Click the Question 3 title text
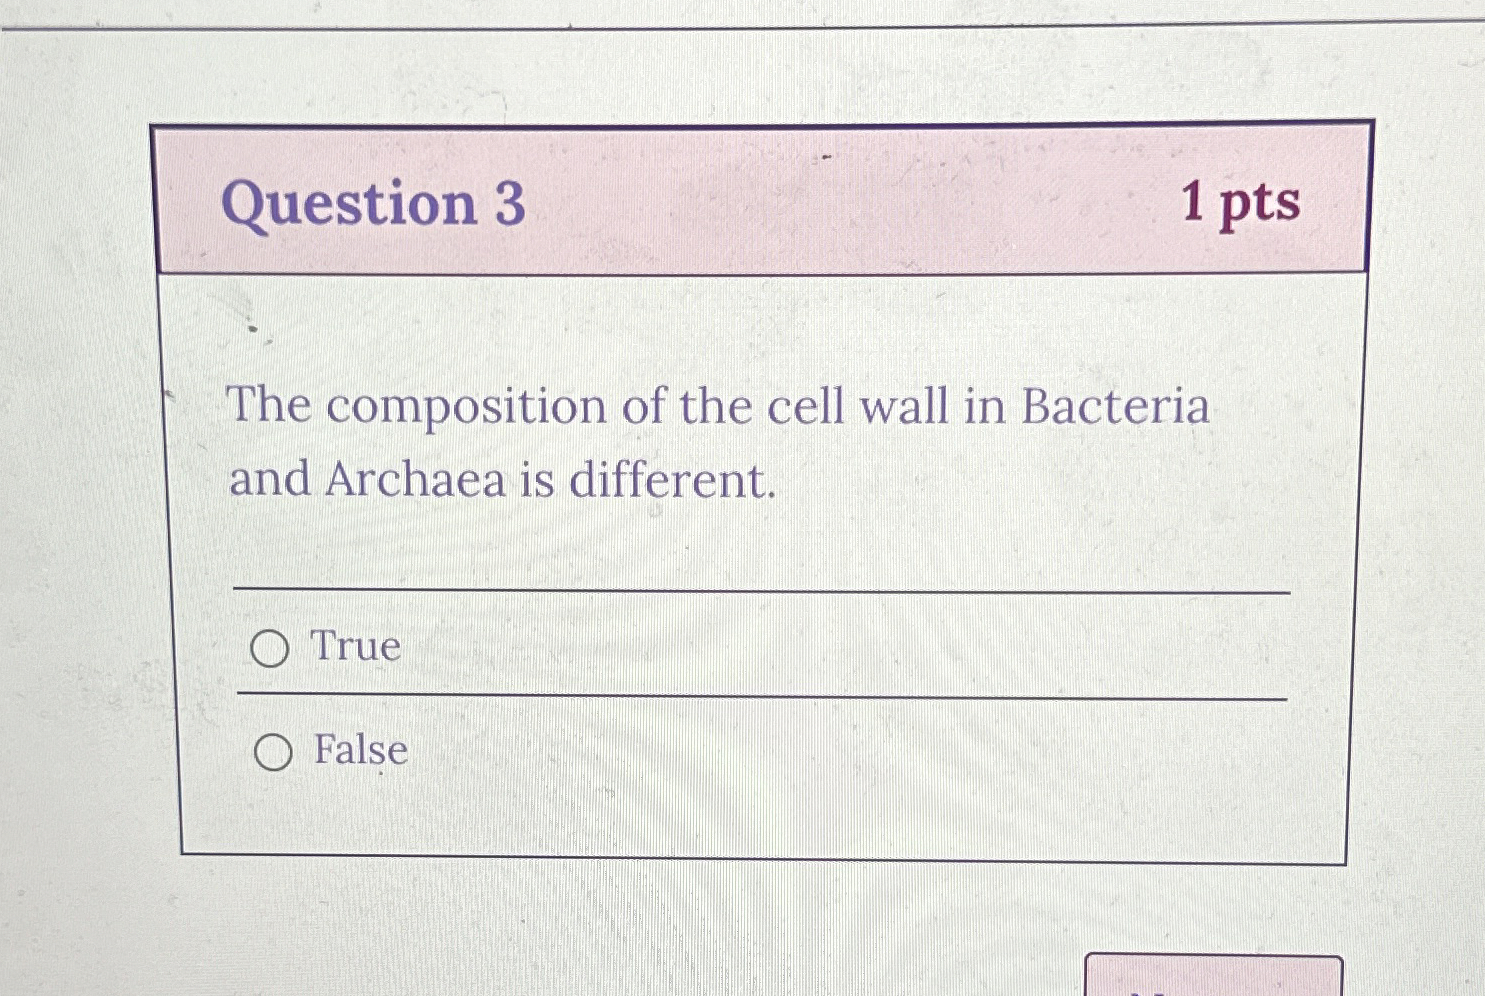1485x996 pixels. point(373,205)
